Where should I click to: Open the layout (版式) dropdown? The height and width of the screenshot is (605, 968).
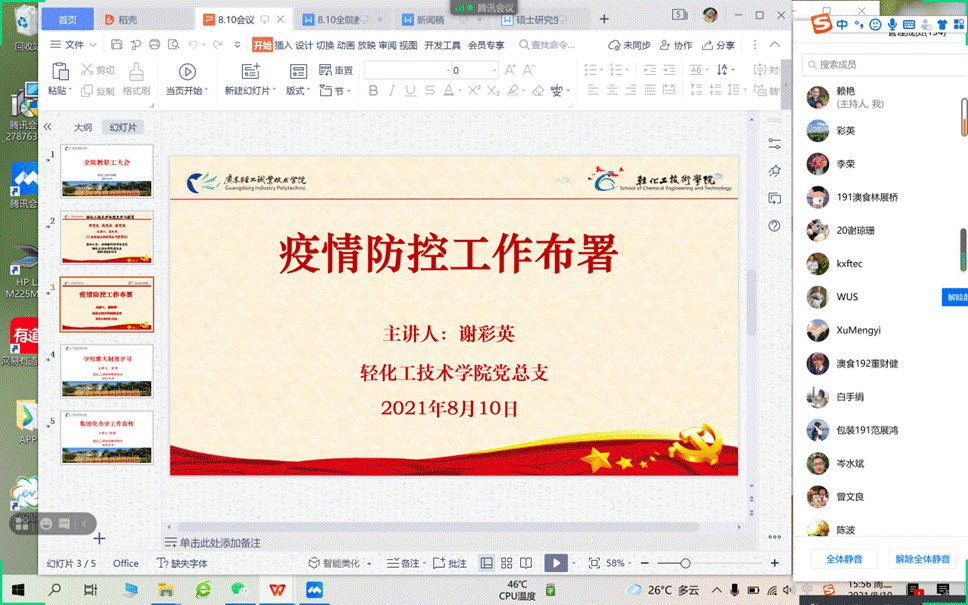[x=298, y=91]
